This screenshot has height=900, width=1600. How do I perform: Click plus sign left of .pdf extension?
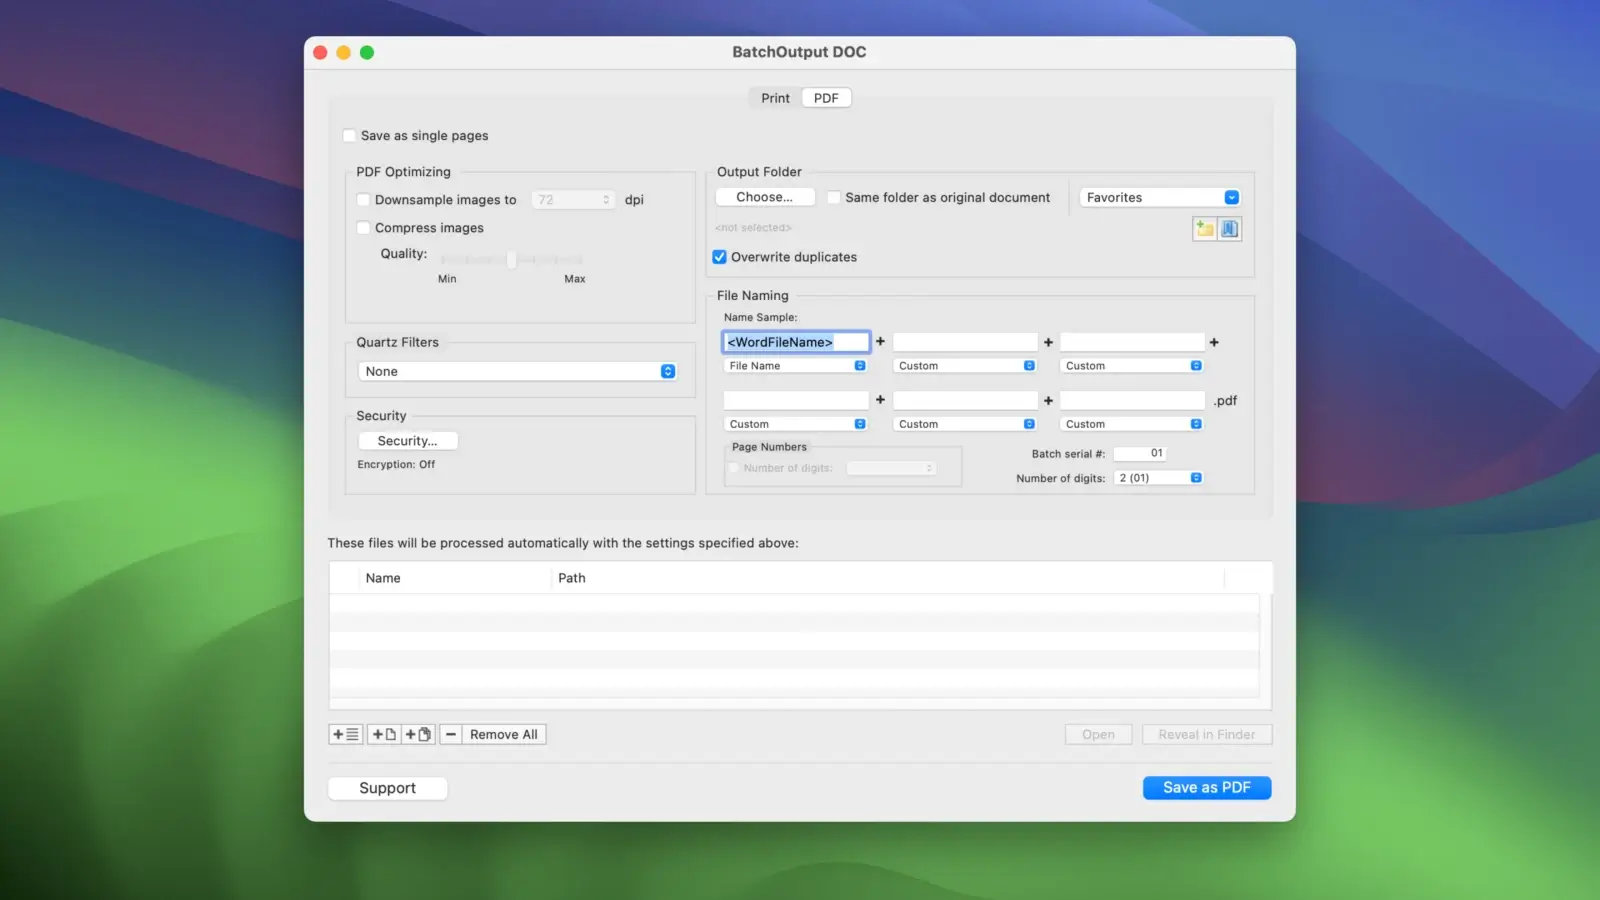click(x=1048, y=400)
